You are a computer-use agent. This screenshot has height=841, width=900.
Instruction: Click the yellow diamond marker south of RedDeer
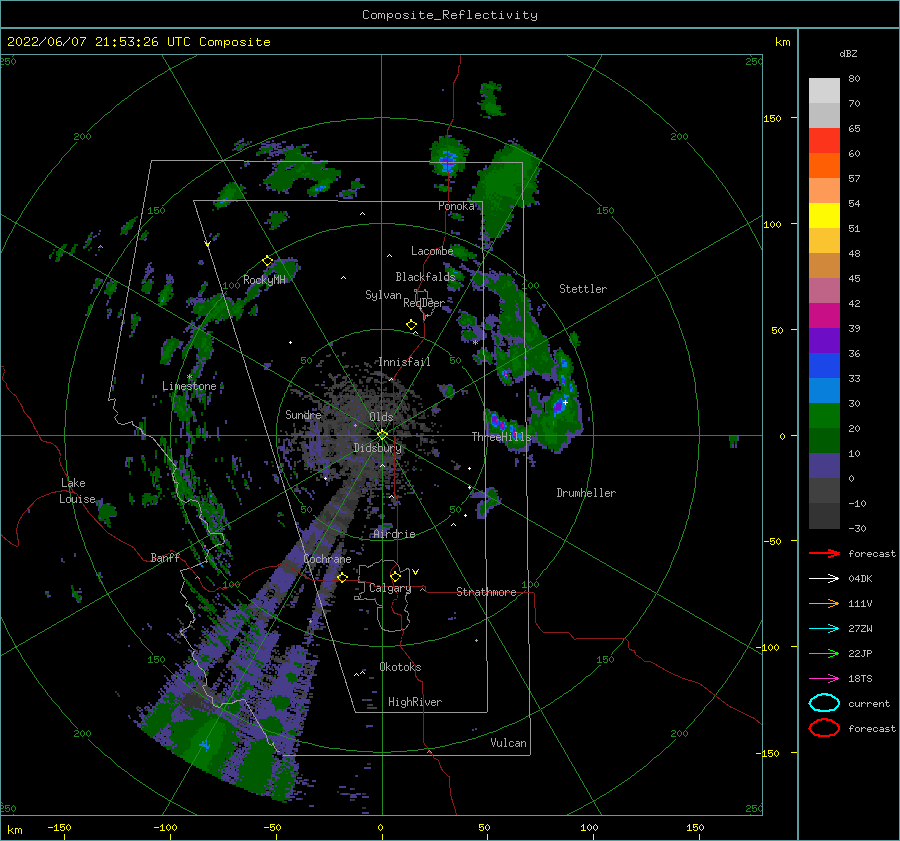412,325
